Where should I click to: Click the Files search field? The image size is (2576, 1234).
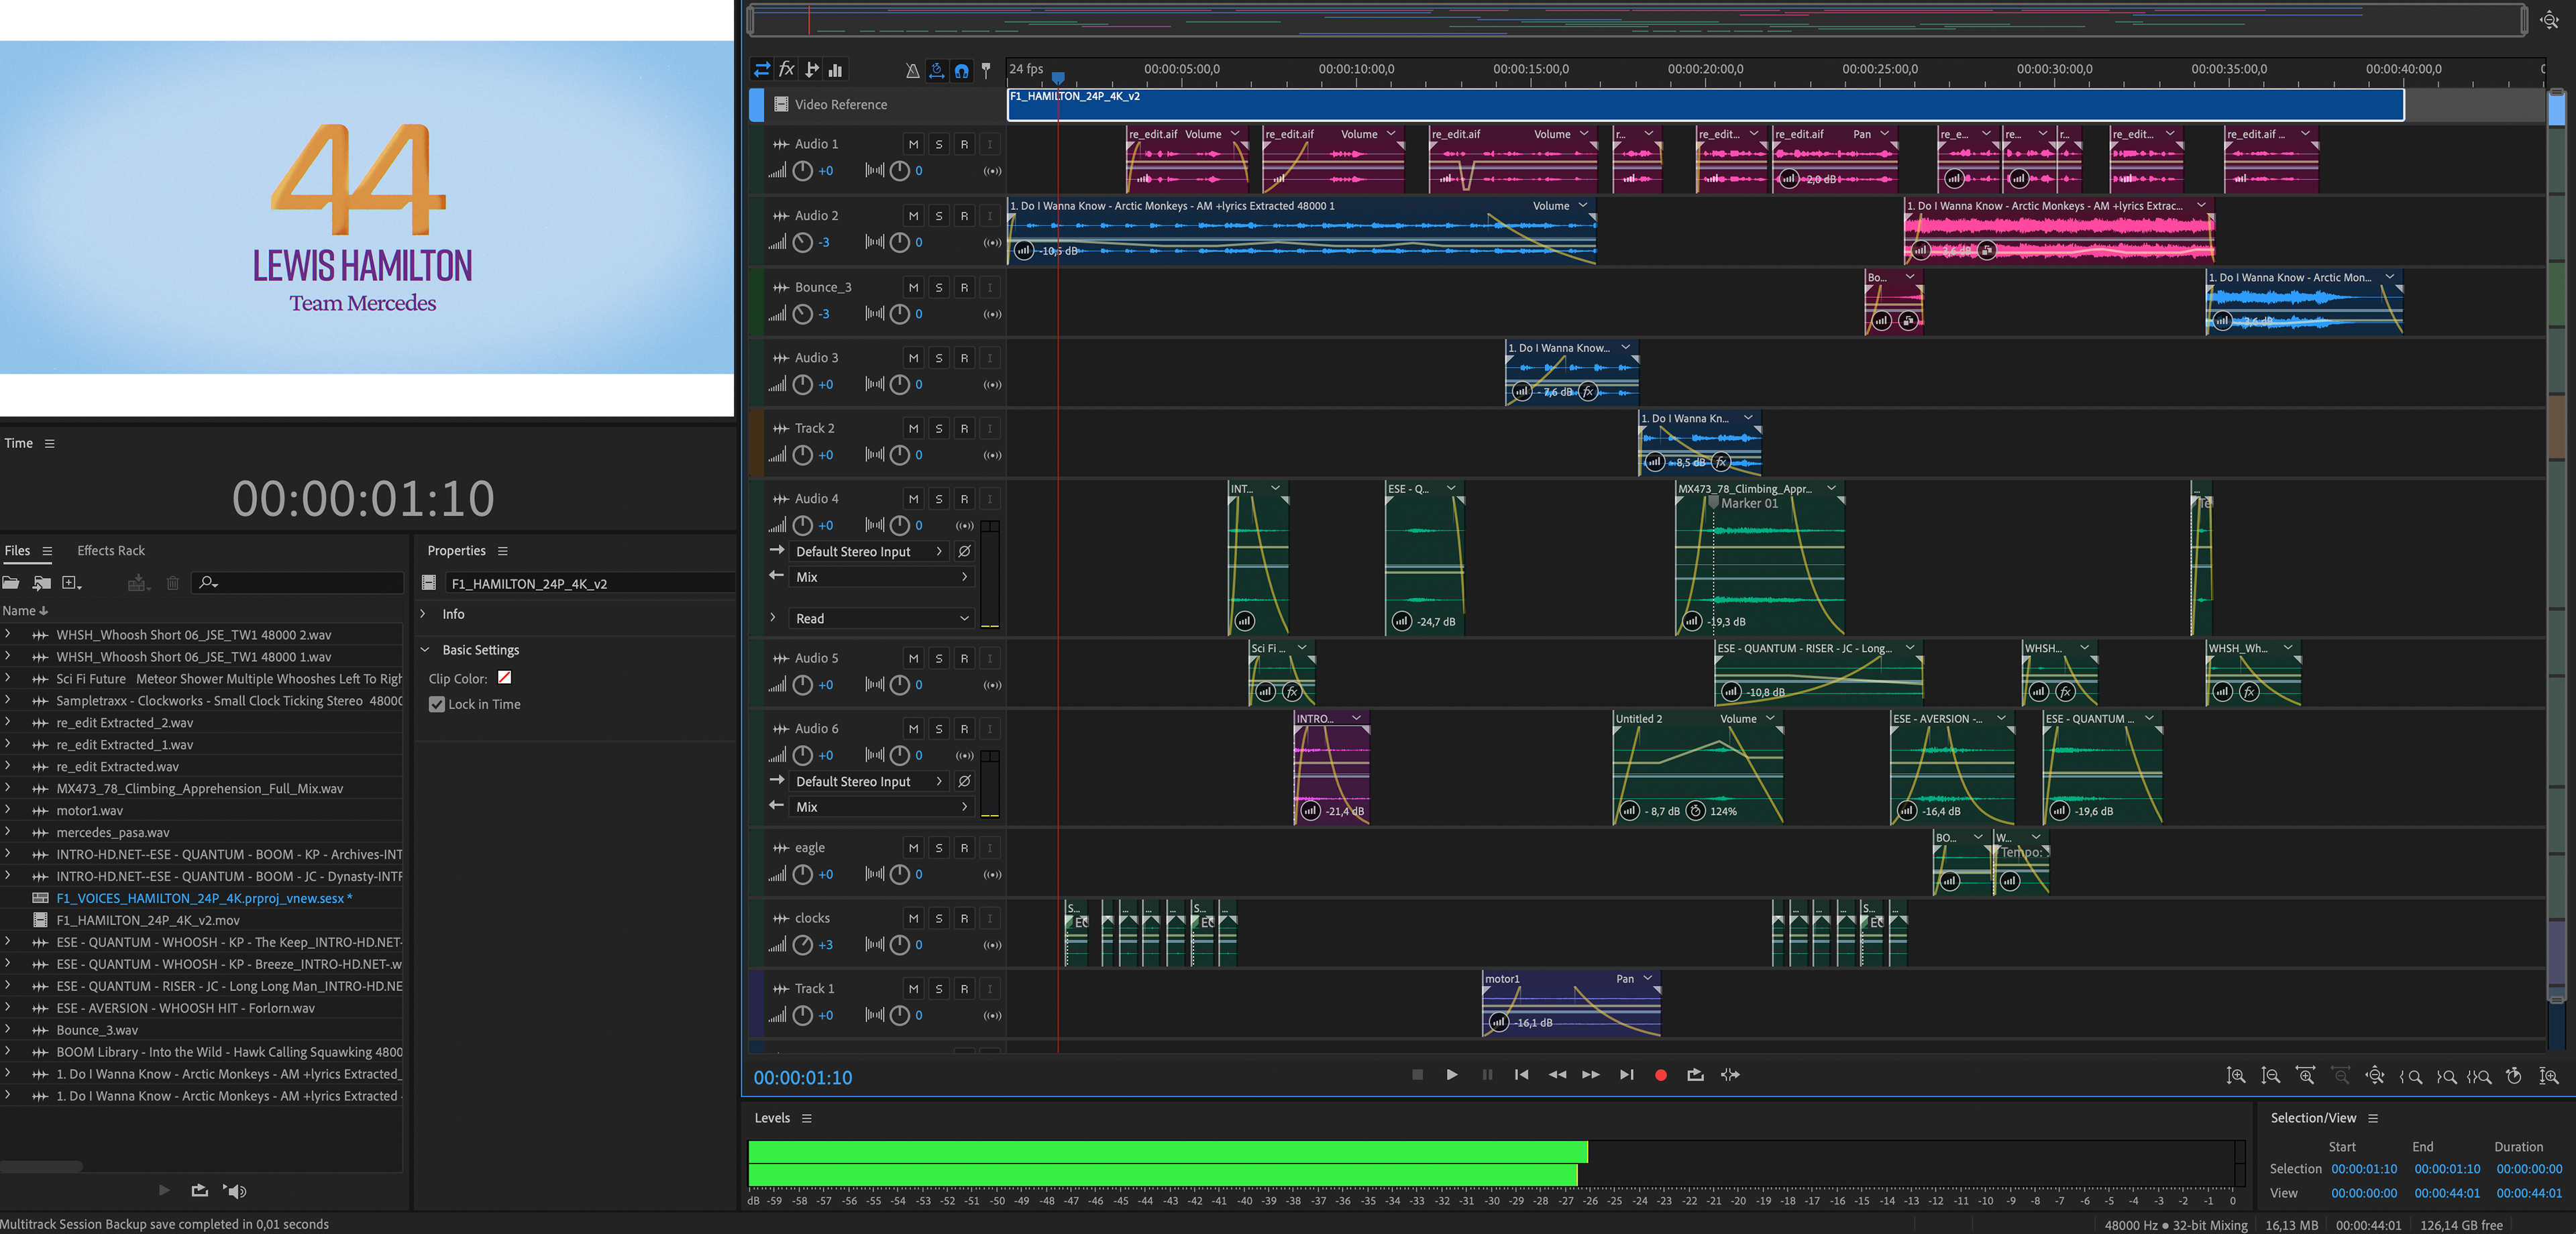pyautogui.click(x=298, y=582)
